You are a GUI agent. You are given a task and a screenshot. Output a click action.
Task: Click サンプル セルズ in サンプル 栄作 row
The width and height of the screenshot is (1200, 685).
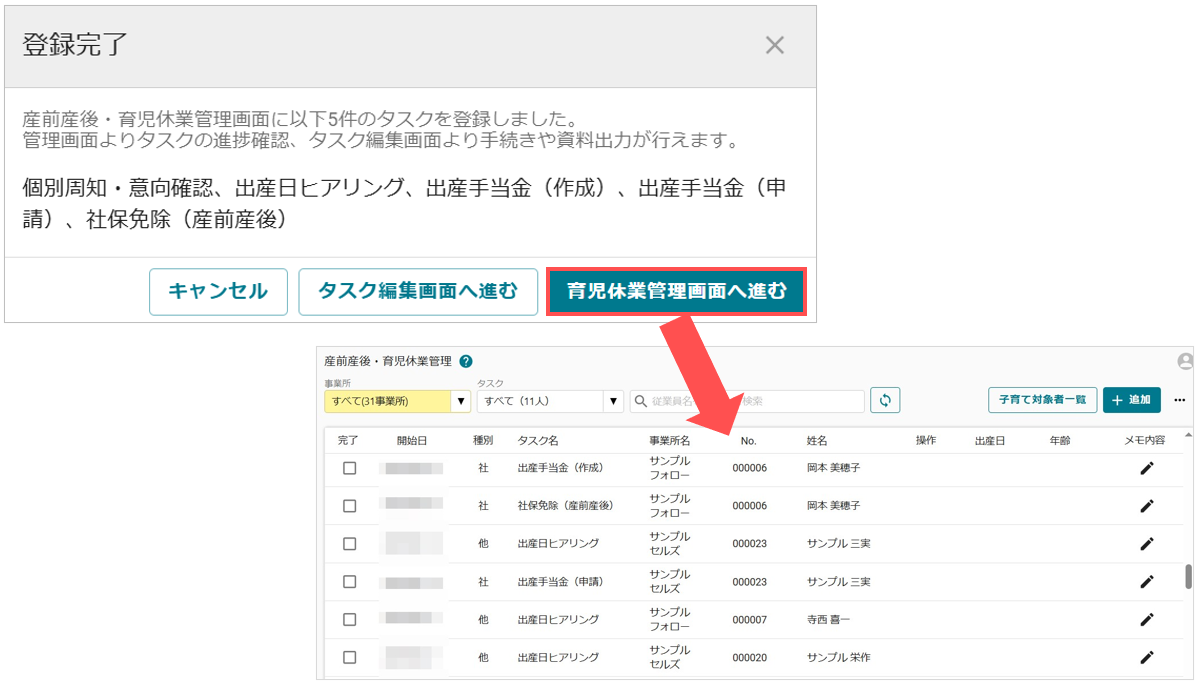click(x=669, y=658)
